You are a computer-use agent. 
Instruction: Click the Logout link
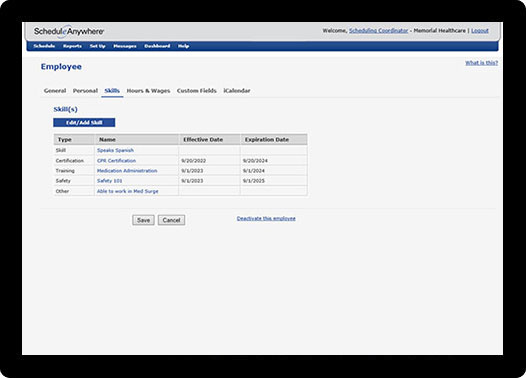(480, 31)
